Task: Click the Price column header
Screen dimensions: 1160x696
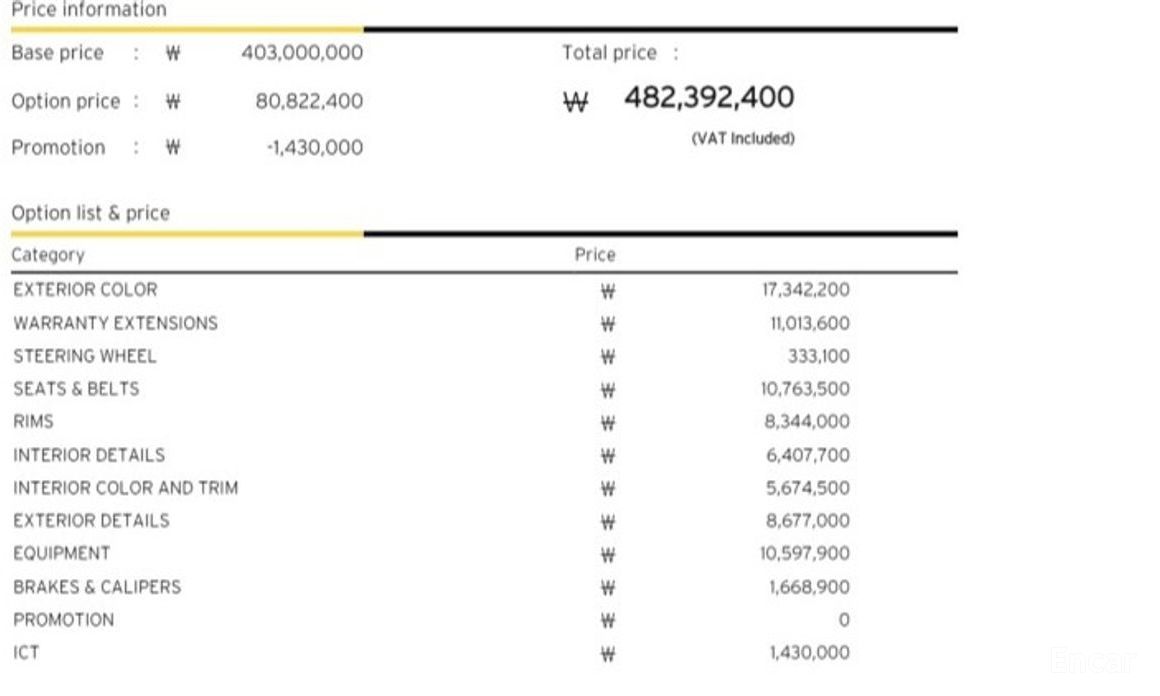Action: pyautogui.click(x=595, y=255)
